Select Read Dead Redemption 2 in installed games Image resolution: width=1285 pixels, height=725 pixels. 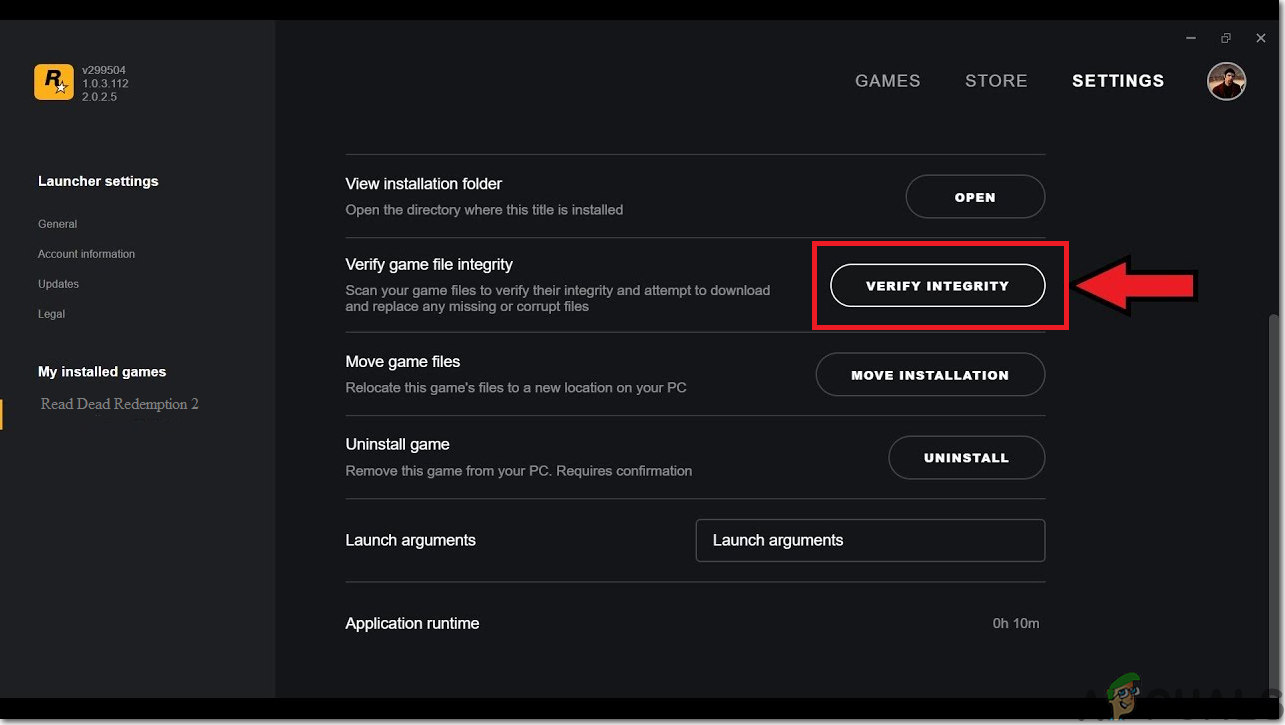pos(119,404)
